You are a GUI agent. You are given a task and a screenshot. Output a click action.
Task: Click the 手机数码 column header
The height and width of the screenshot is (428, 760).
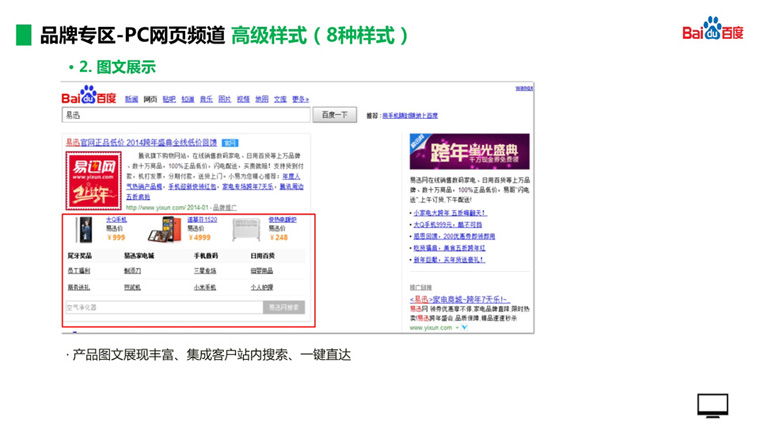coord(206,255)
